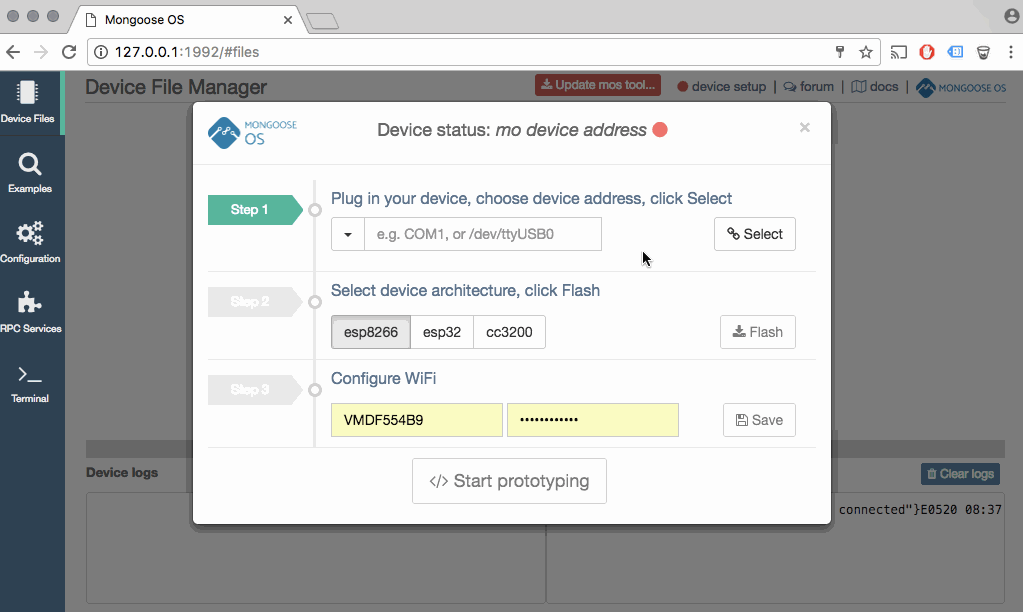This screenshot has width=1023, height=612.
Task: Select the Mongoose OS browser tab
Action: [x=186, y=20]
